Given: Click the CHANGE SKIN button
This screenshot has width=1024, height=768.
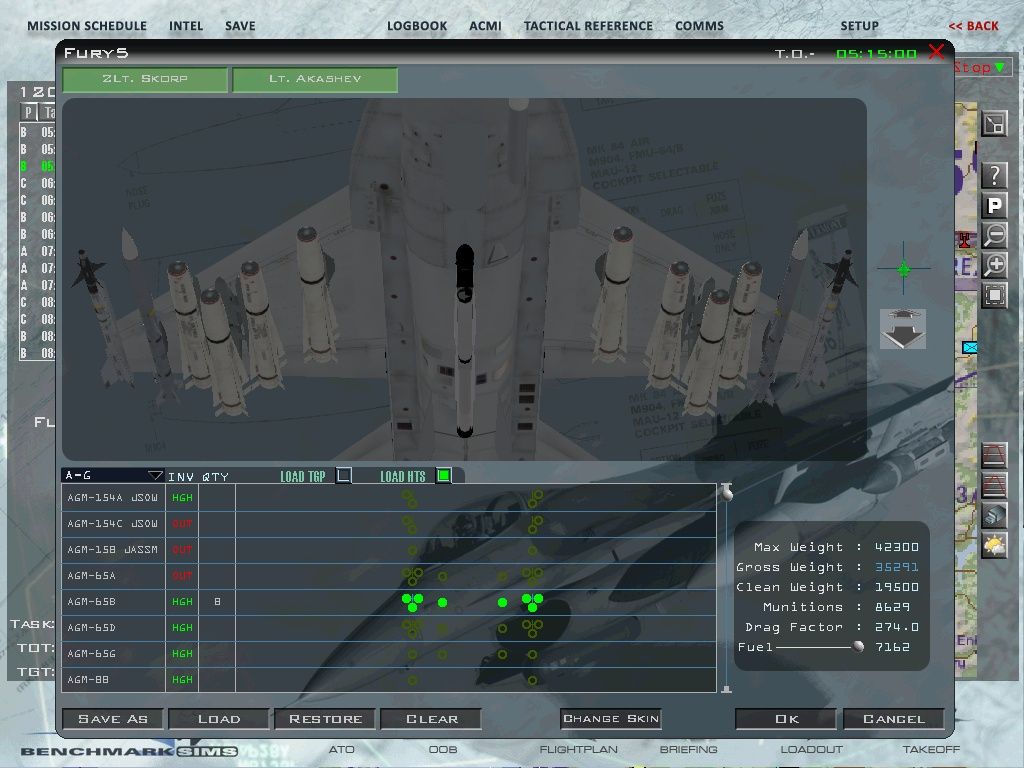Looking at the screenshot, I should pyautogui.click(x=611, y=718).
